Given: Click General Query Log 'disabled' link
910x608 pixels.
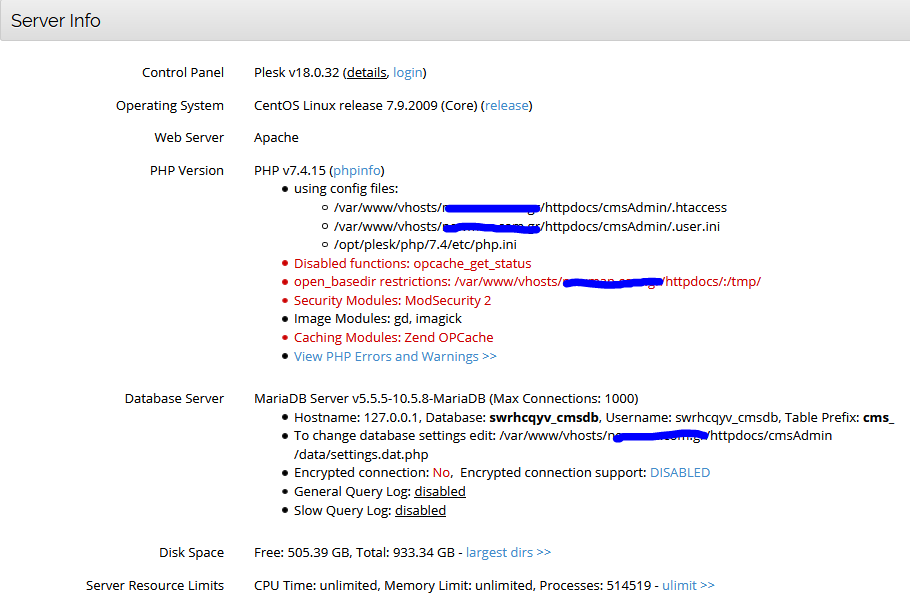Looking at the screenshot, I should tap(440, 492).
